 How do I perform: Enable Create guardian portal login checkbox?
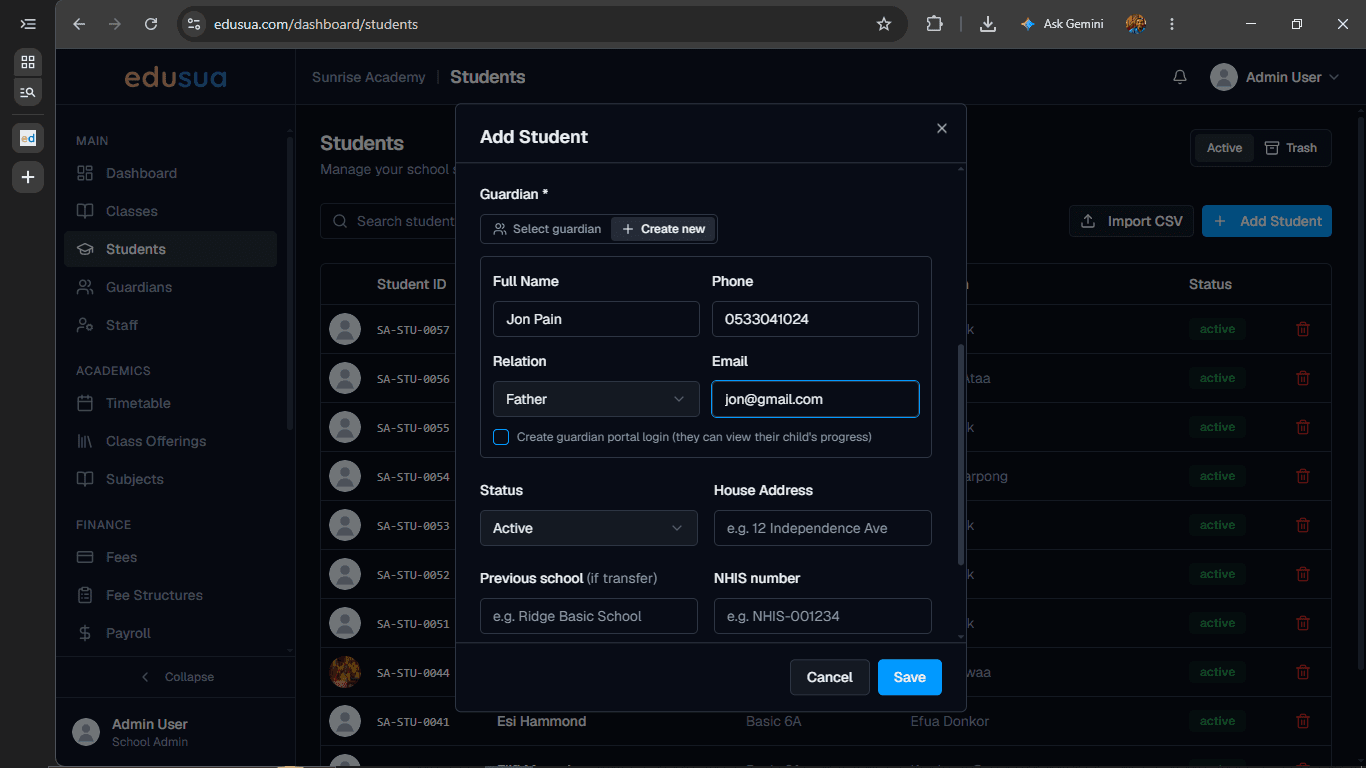coord(501,437)
